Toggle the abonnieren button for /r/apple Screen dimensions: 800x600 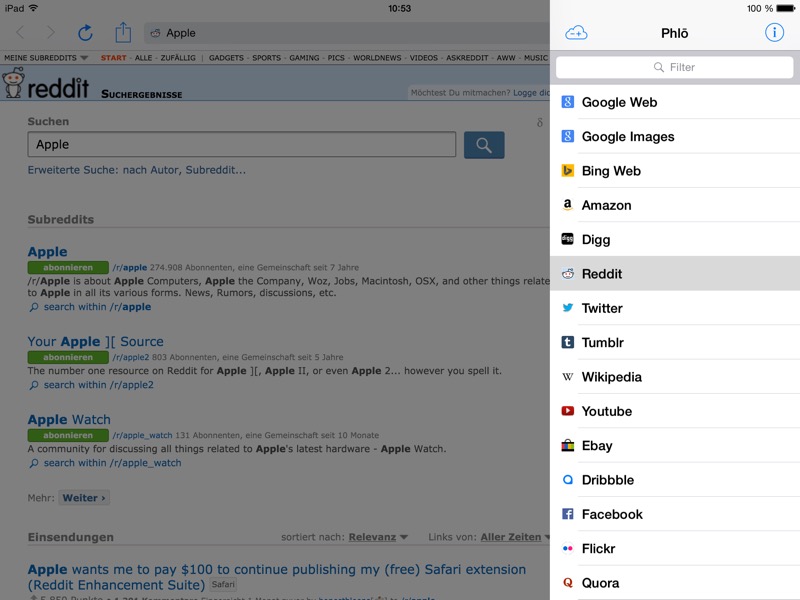point(68,268)
